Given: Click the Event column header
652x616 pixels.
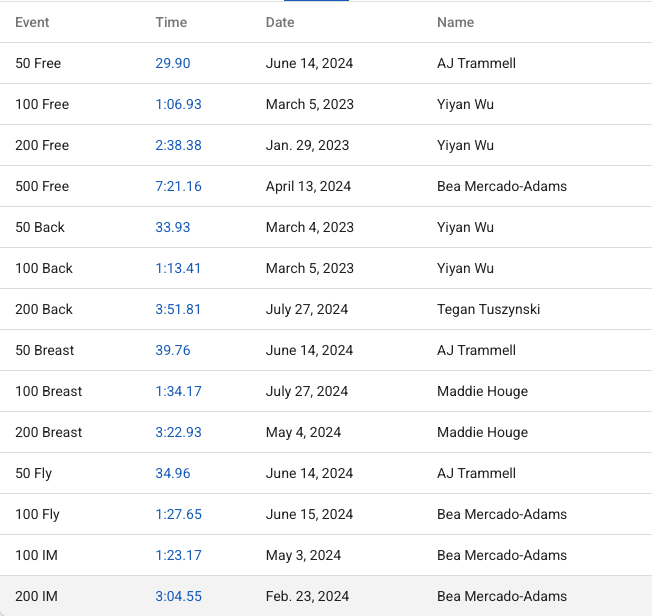Looking at the screenshot, I should pyautogui.click(x=32, y=22).
